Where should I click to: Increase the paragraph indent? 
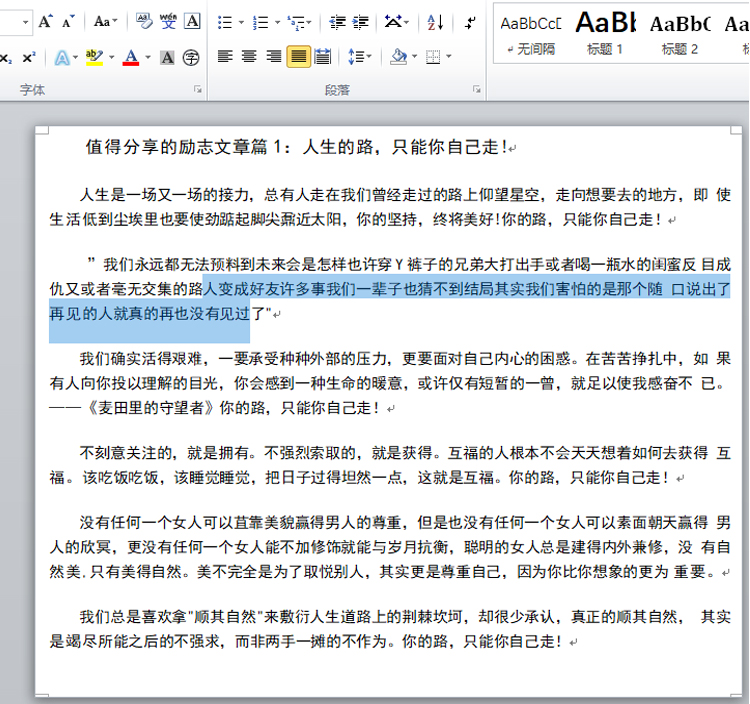coord(360,22)
